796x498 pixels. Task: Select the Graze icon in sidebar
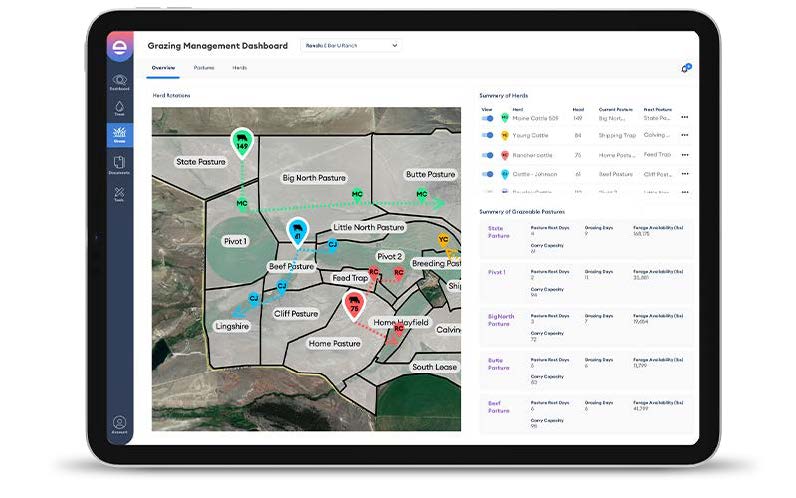coord(119,135)
